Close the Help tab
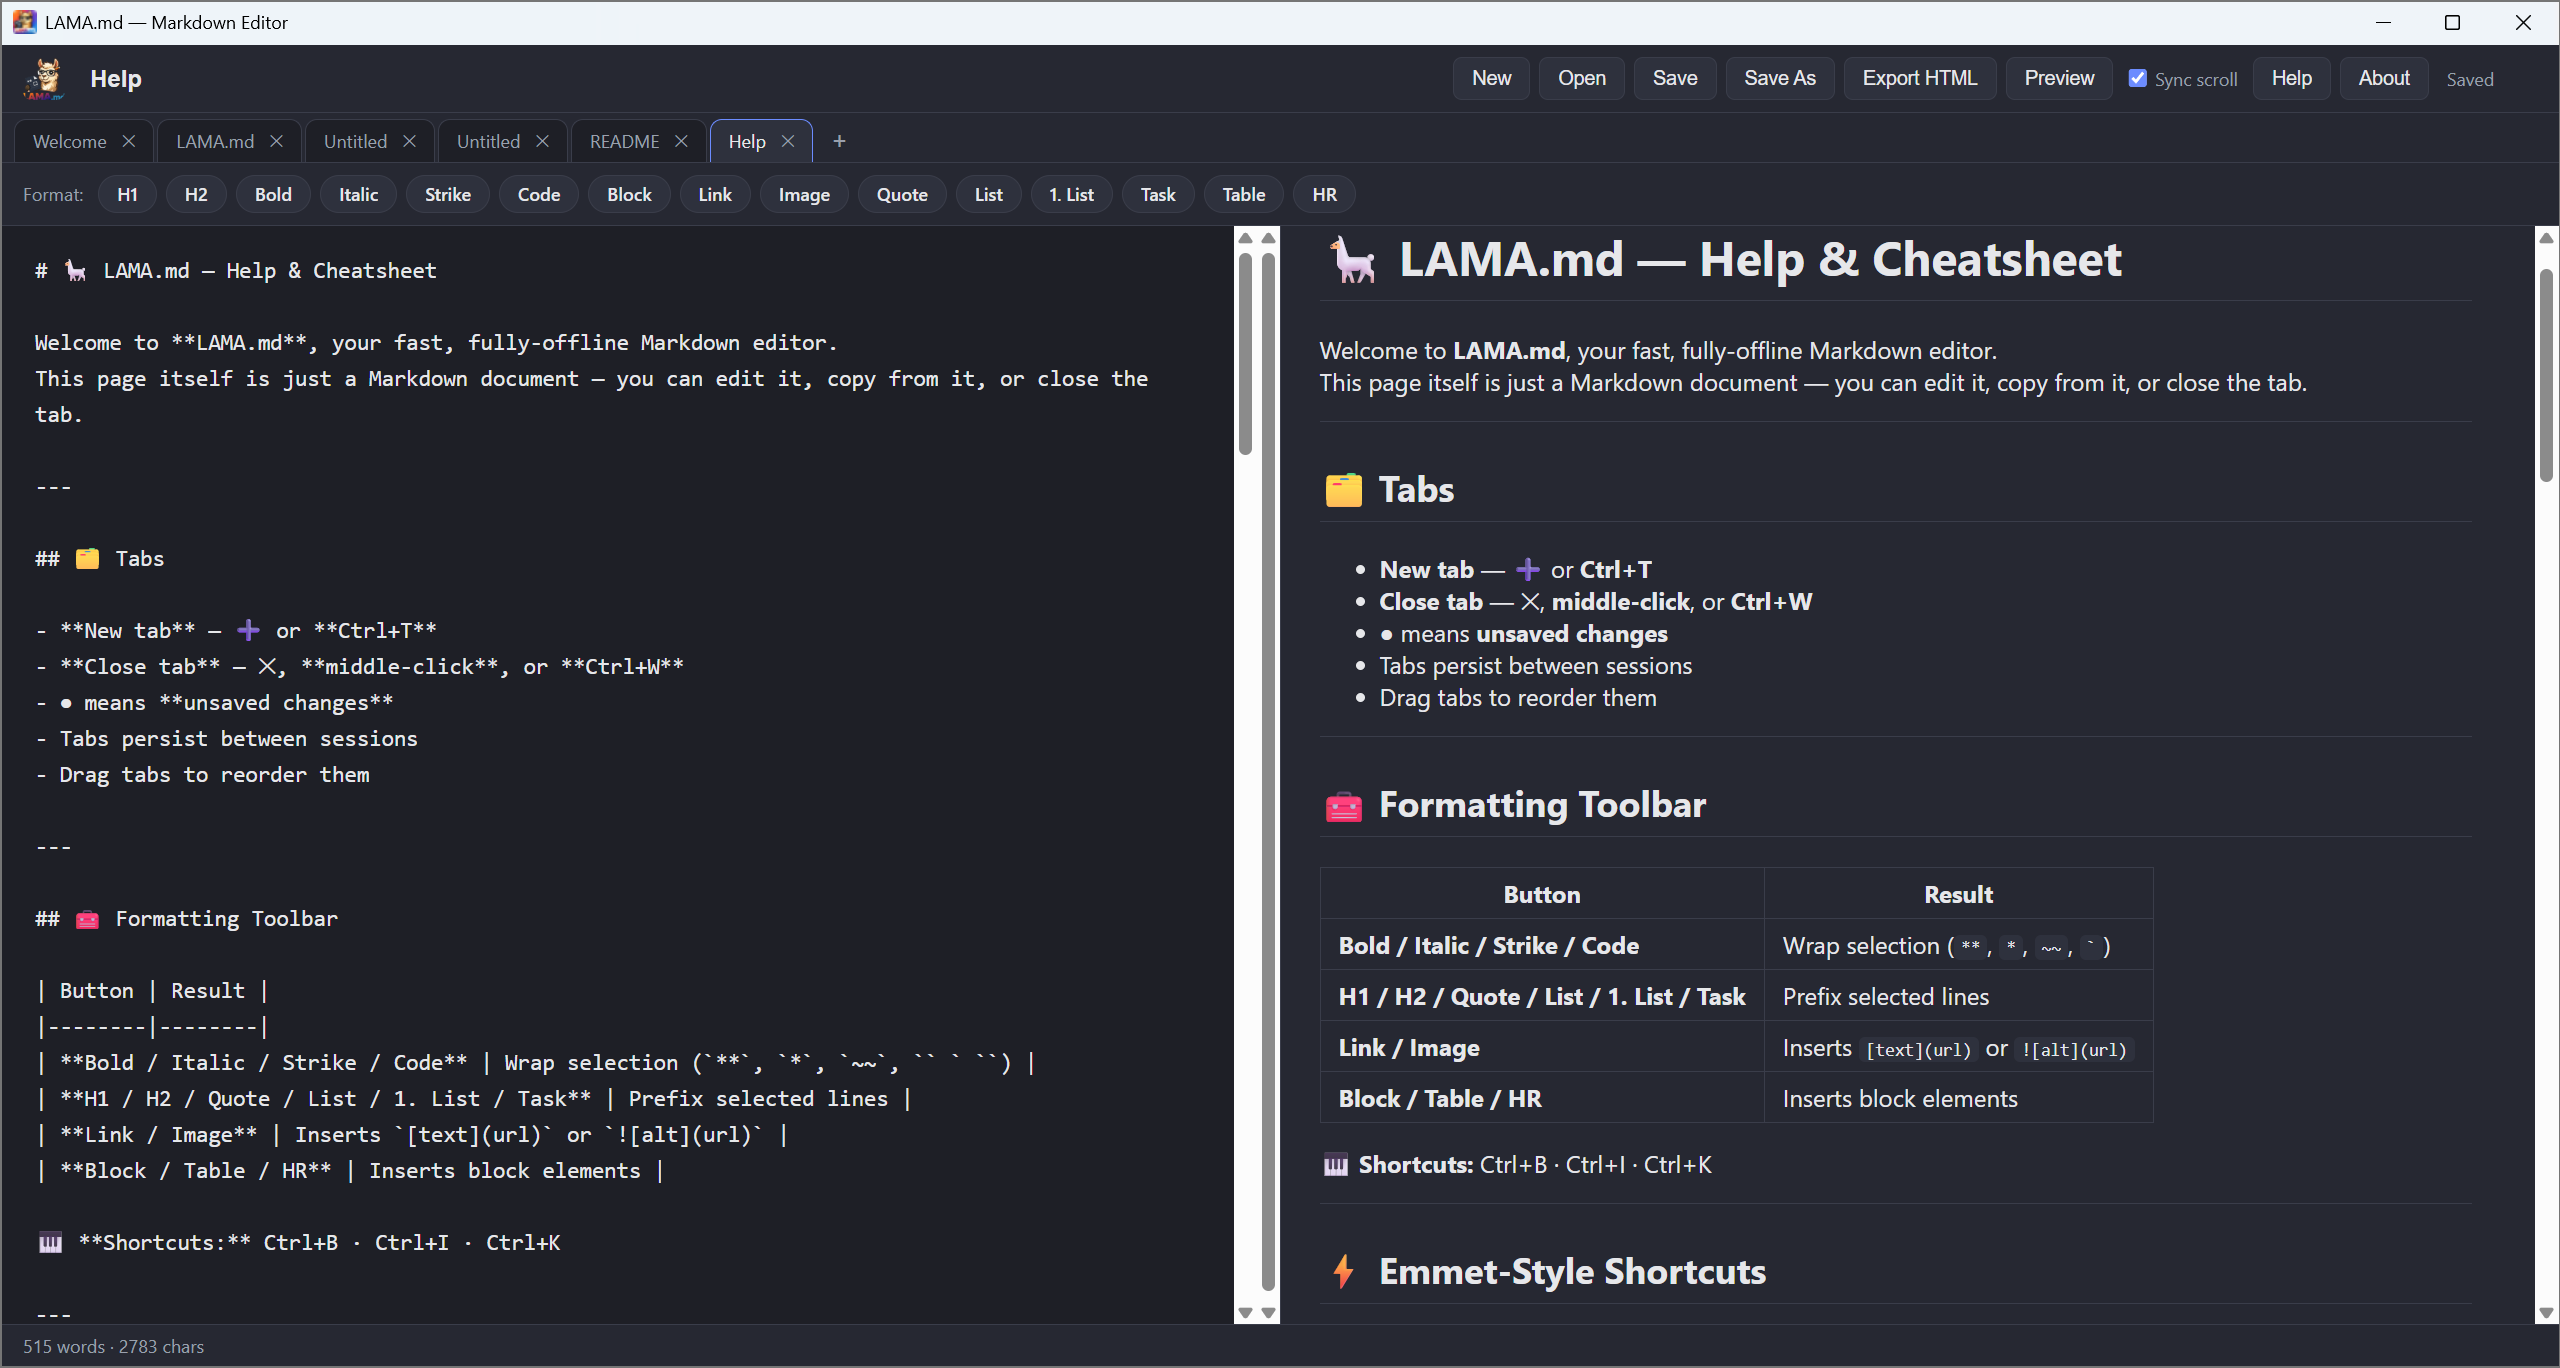Screen dimensions: 2560x1368 click(788, 141)
